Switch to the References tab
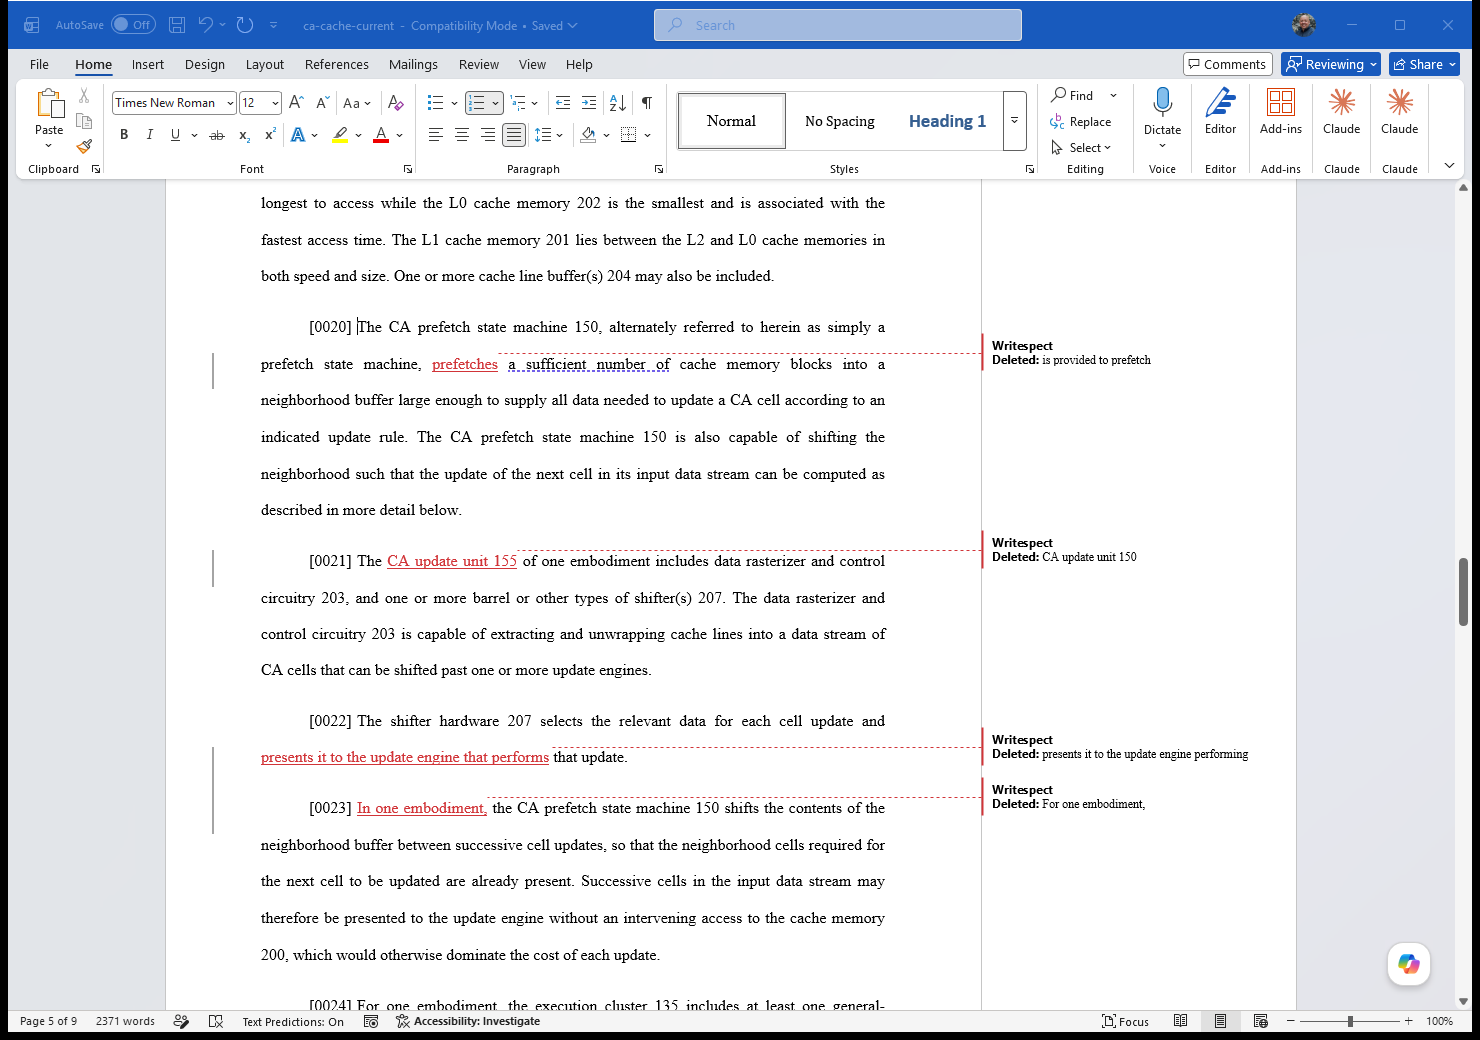This screenshot has width=1480, height=1040. (x=337, y=64)
